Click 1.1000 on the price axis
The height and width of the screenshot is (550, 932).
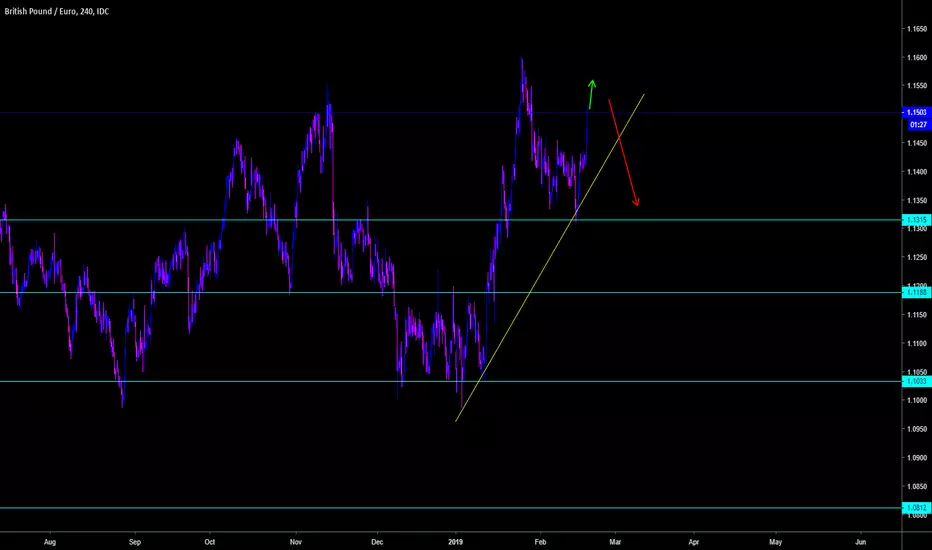click(x=917, y=400)
